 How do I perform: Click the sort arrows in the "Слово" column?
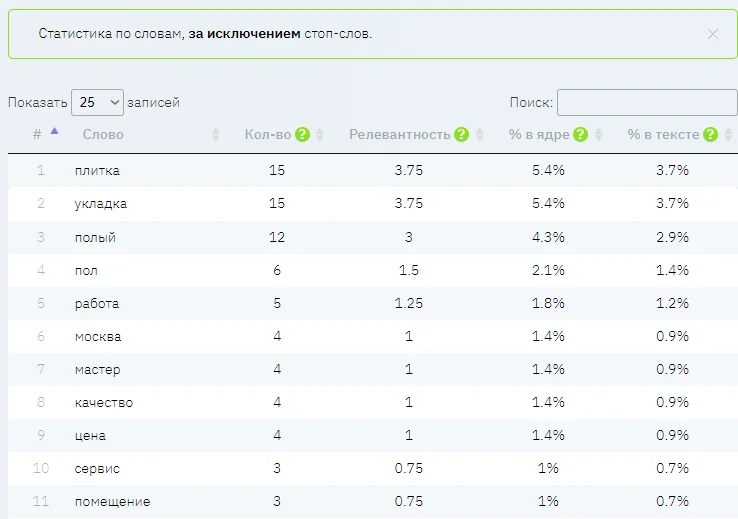pos(215,135)
